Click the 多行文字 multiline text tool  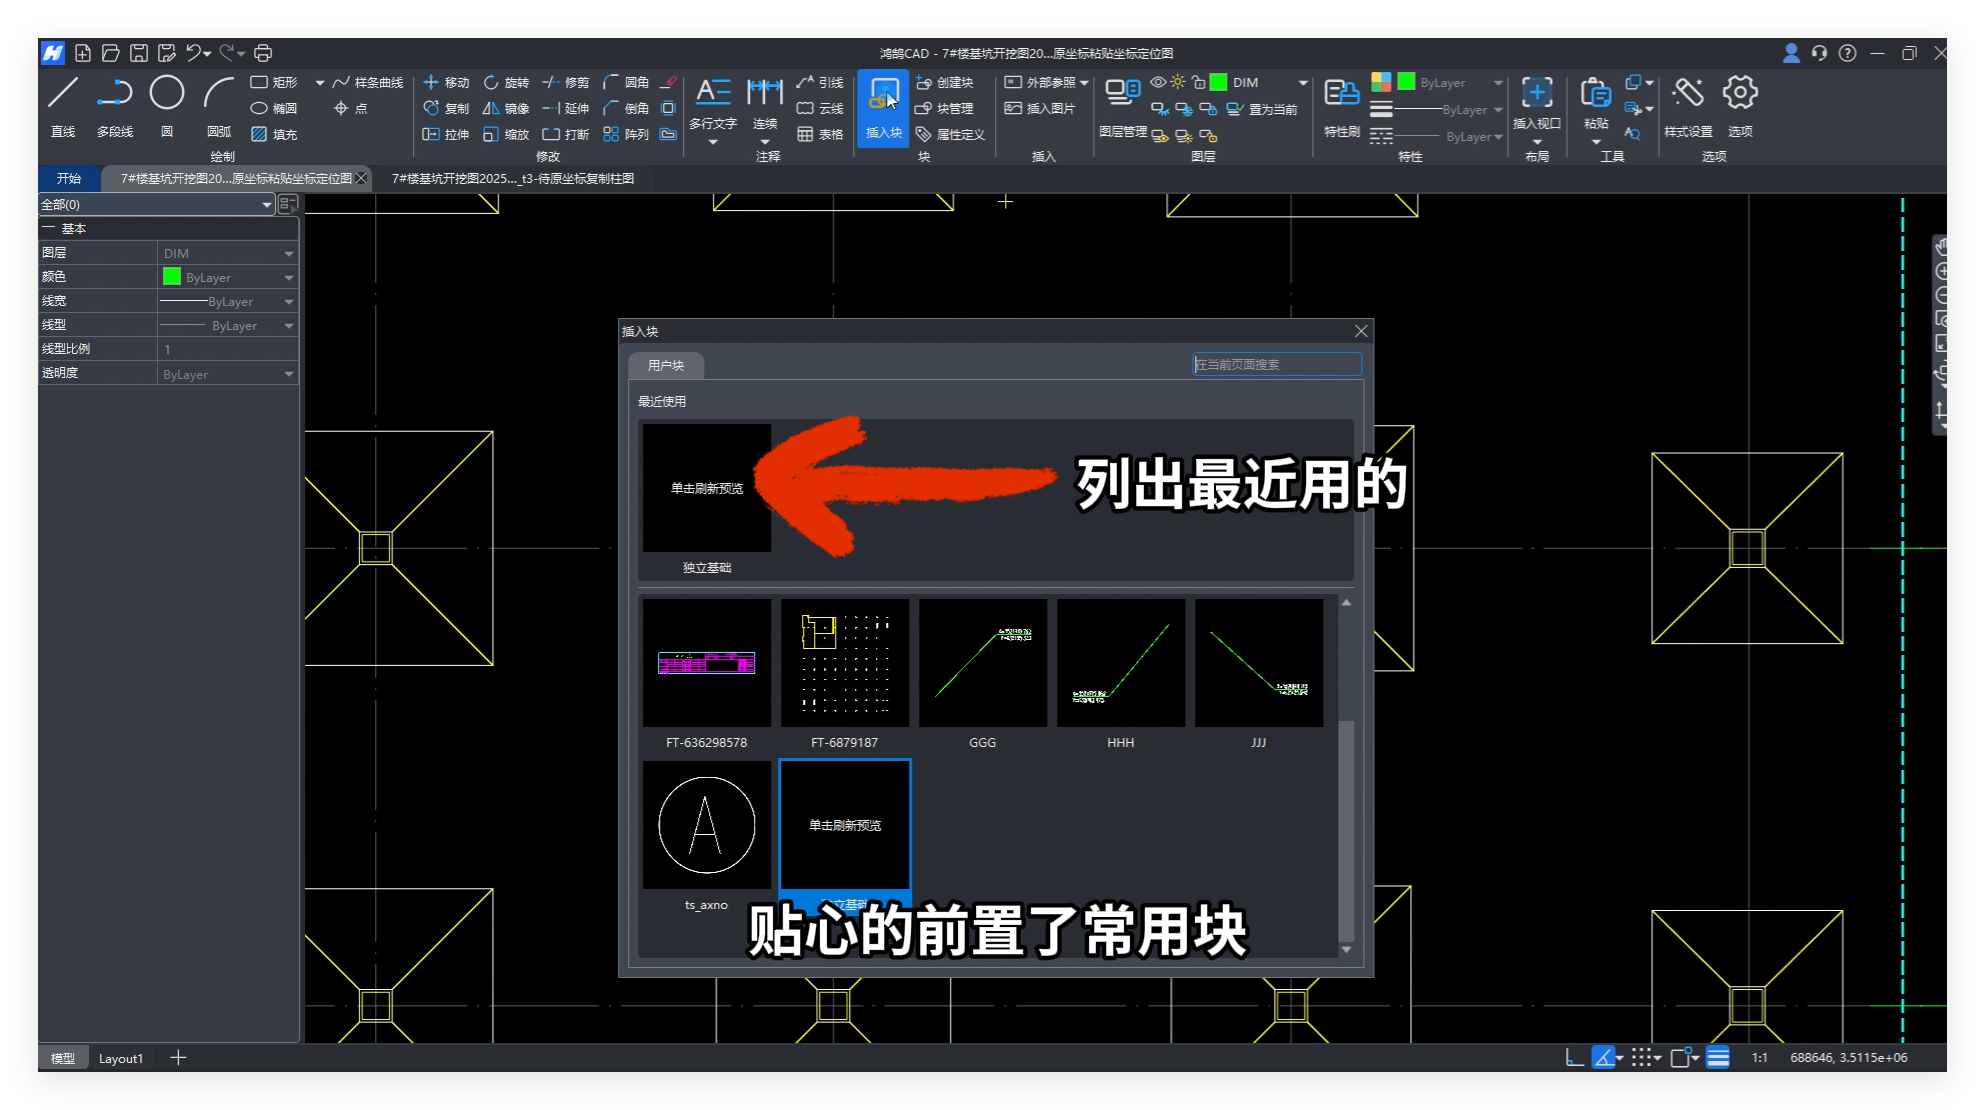(x=713, y=94)
